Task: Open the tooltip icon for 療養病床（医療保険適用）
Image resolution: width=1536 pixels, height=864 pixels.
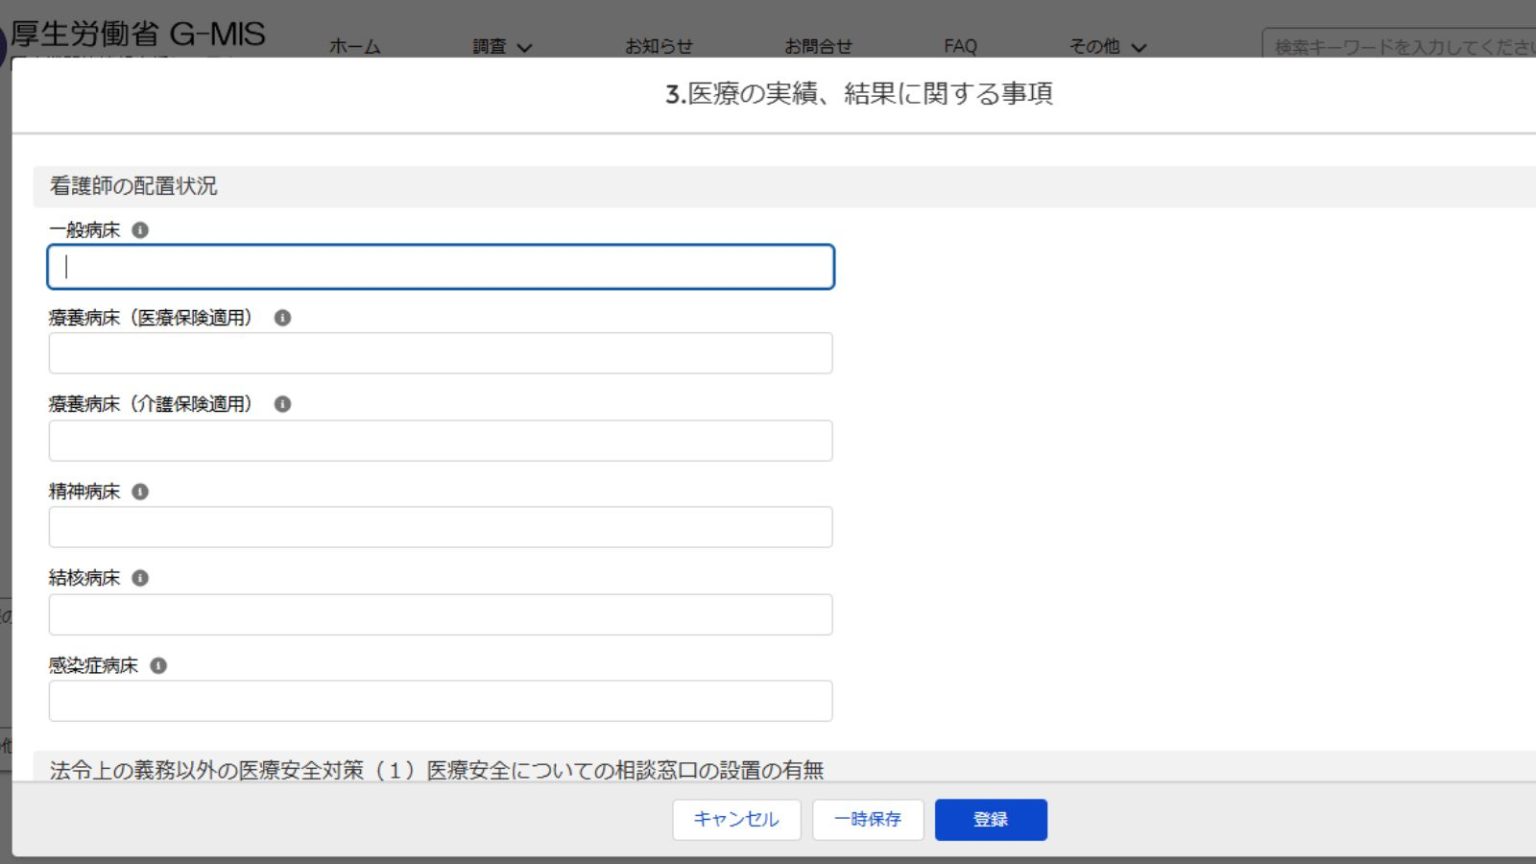Action: [x=282, y=318]
